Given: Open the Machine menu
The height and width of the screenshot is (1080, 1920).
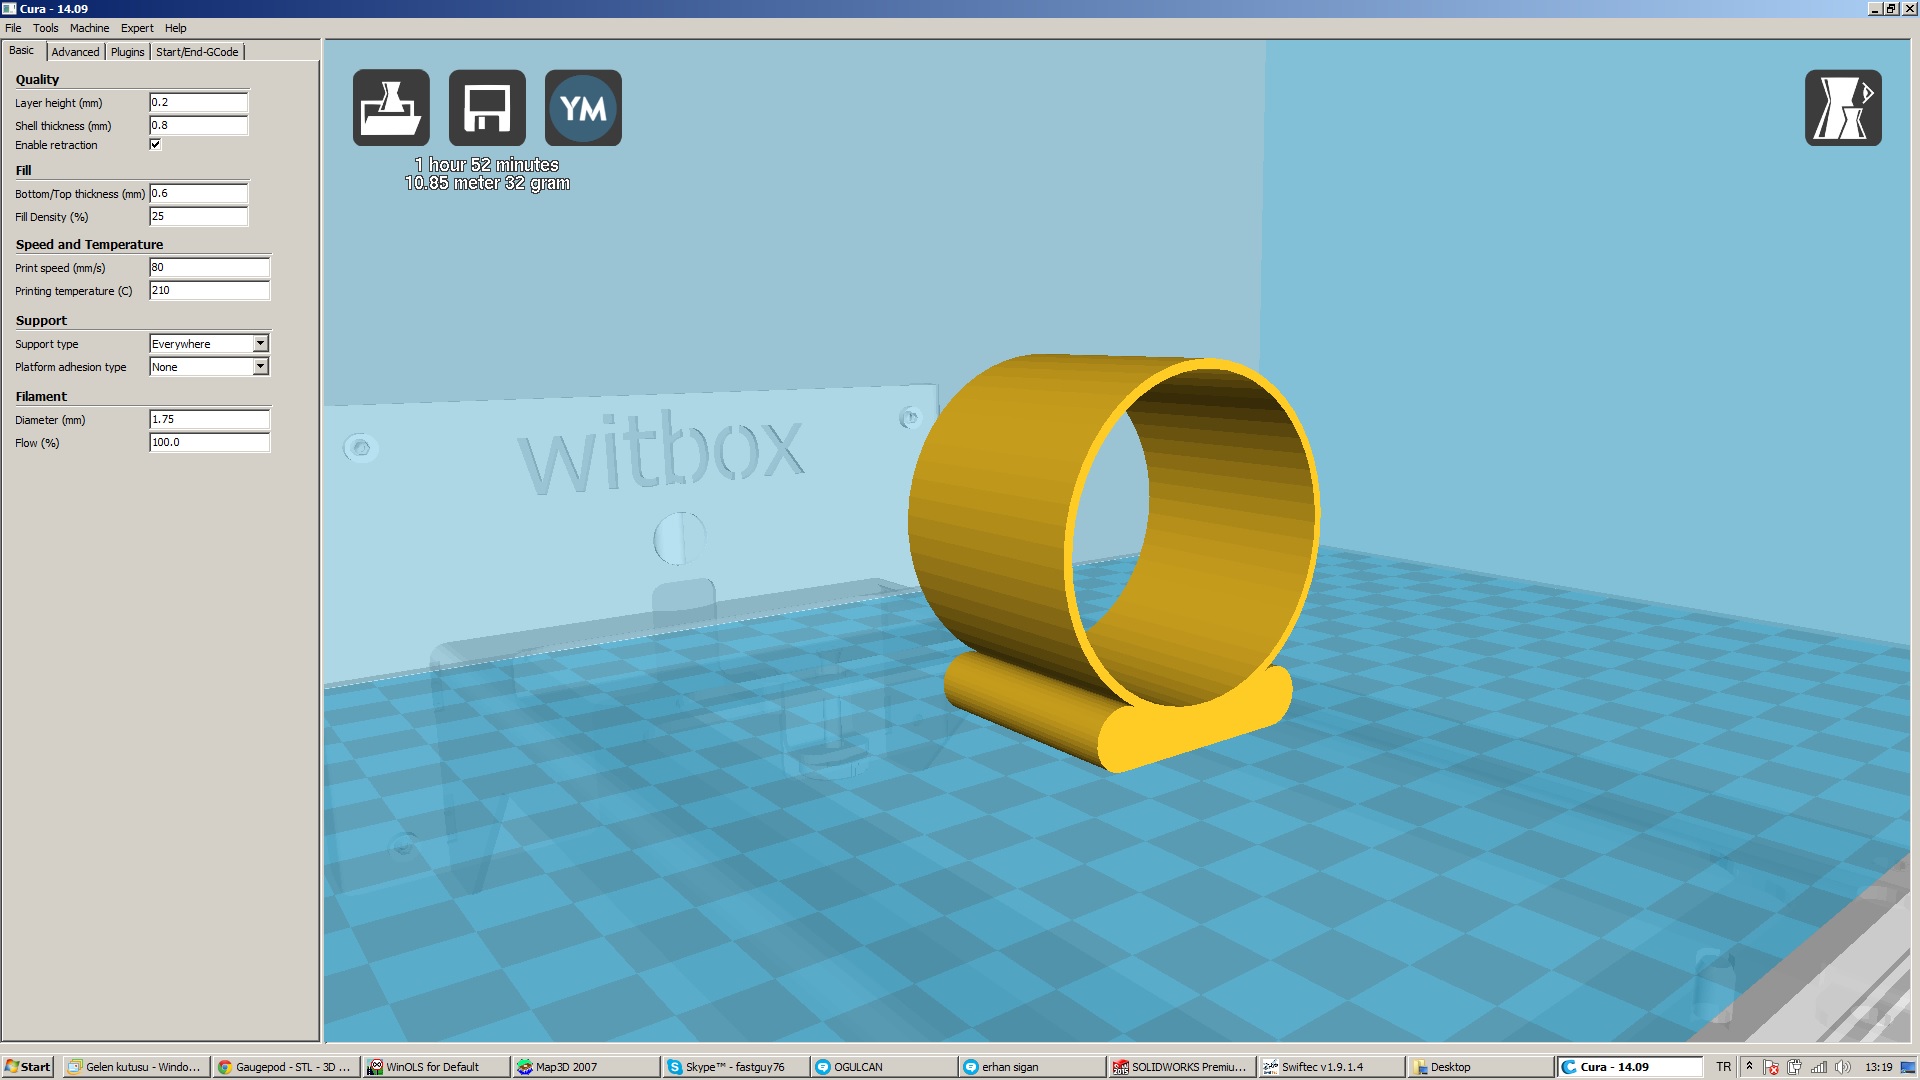Looking at the screenshot, I should pyautogui.click(x=89, y=28).
